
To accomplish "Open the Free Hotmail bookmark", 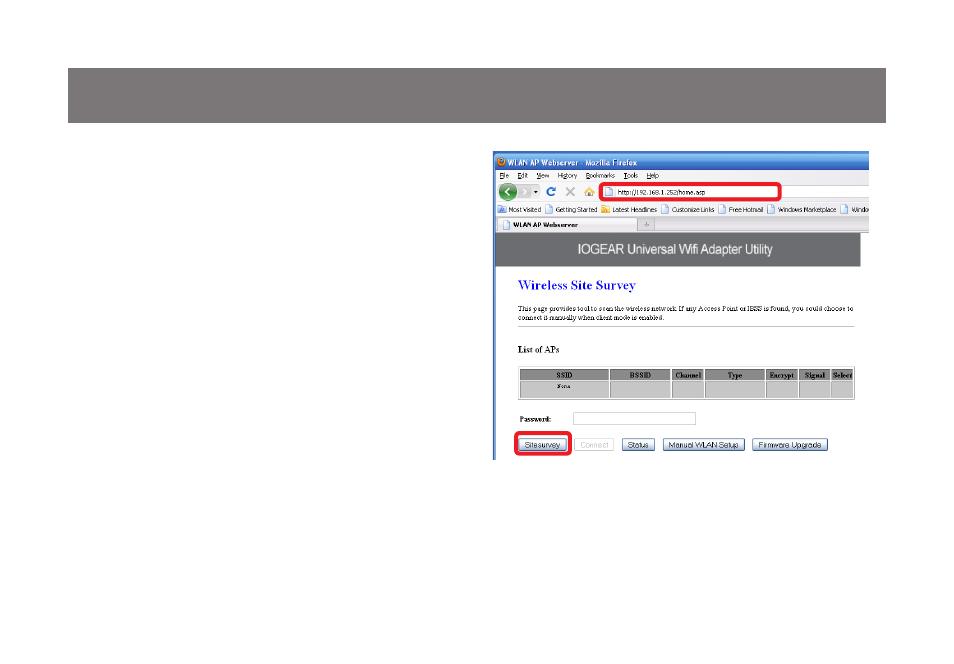I will coord(740,209).
